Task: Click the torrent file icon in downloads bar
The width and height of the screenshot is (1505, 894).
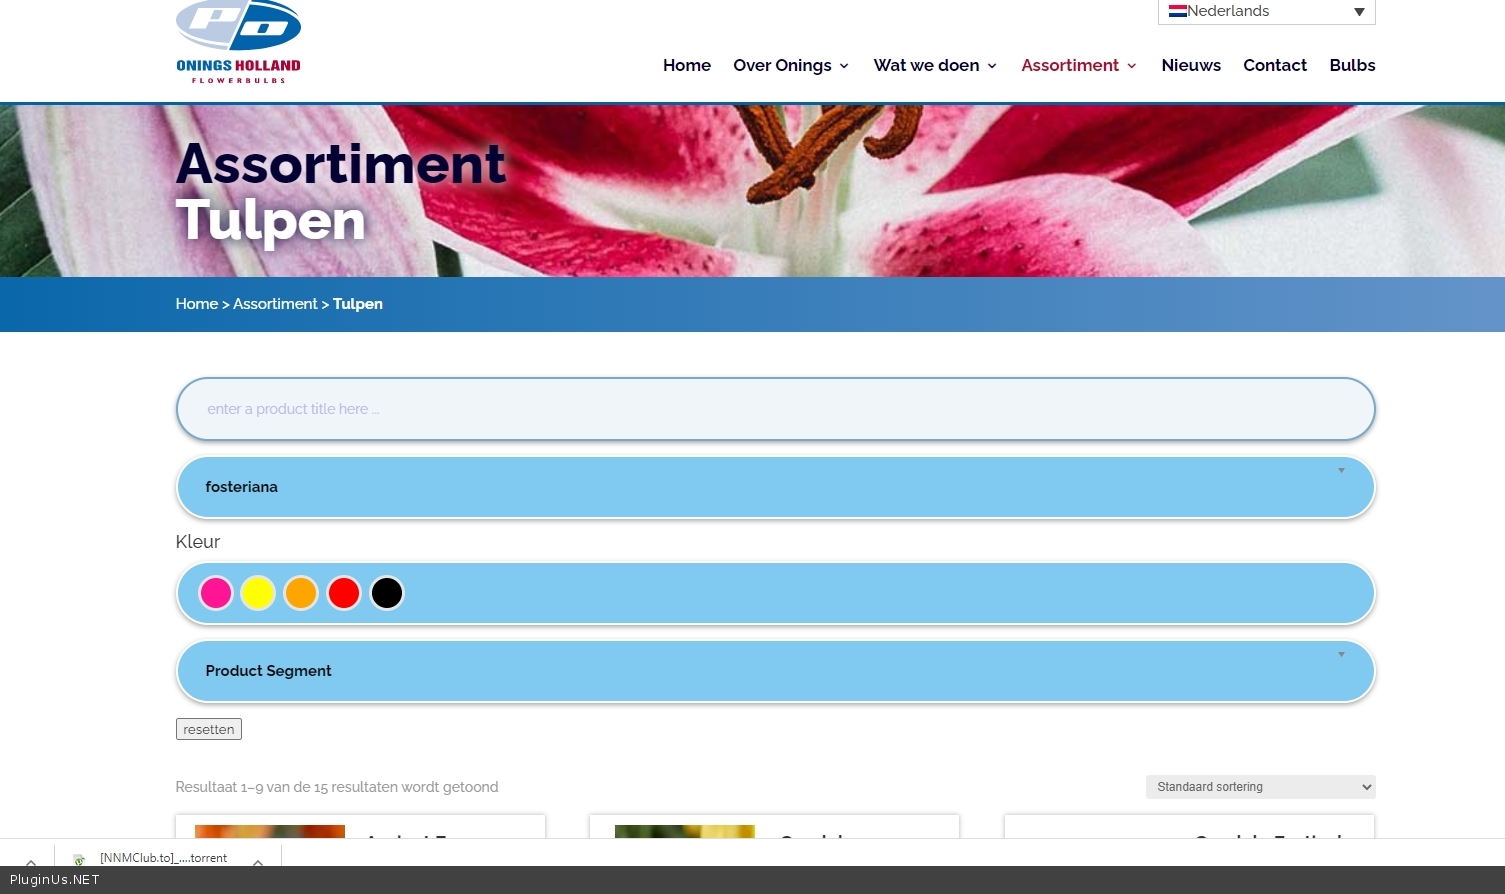Action: [x=79, y=860]
